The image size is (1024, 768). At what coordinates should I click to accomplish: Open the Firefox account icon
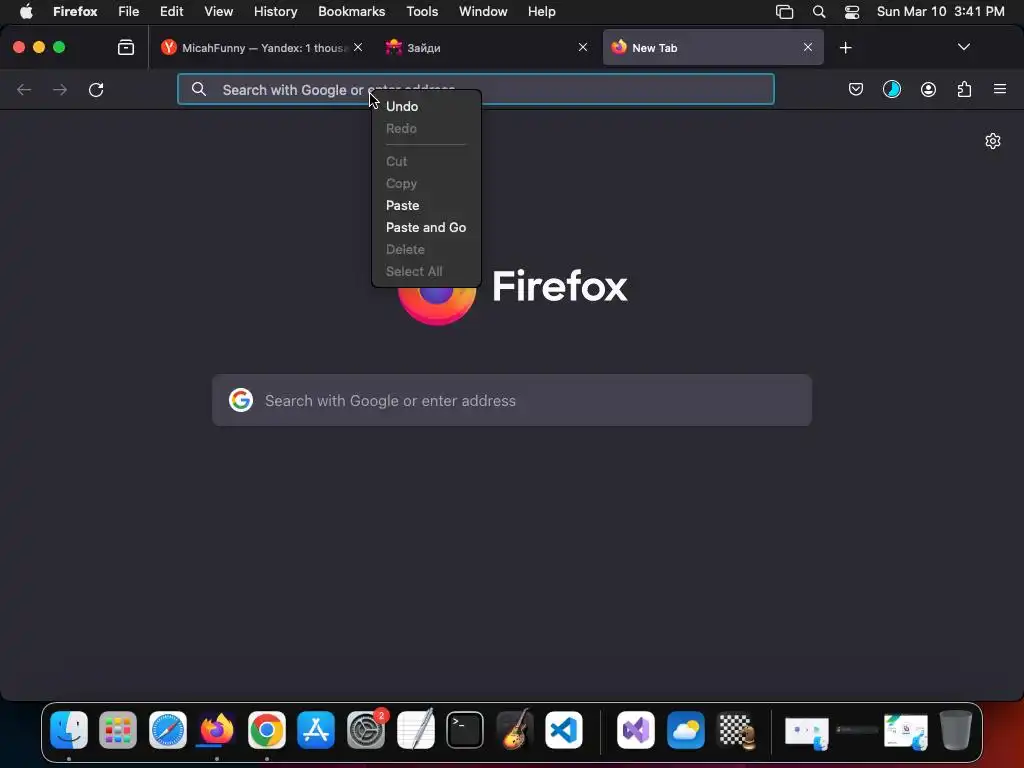coord(928,89)
